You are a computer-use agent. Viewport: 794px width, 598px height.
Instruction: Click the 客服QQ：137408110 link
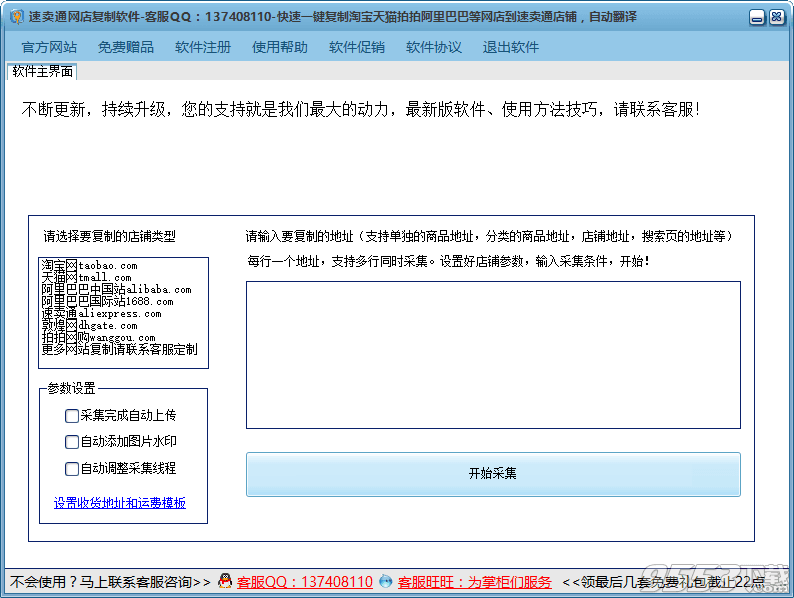304,581
